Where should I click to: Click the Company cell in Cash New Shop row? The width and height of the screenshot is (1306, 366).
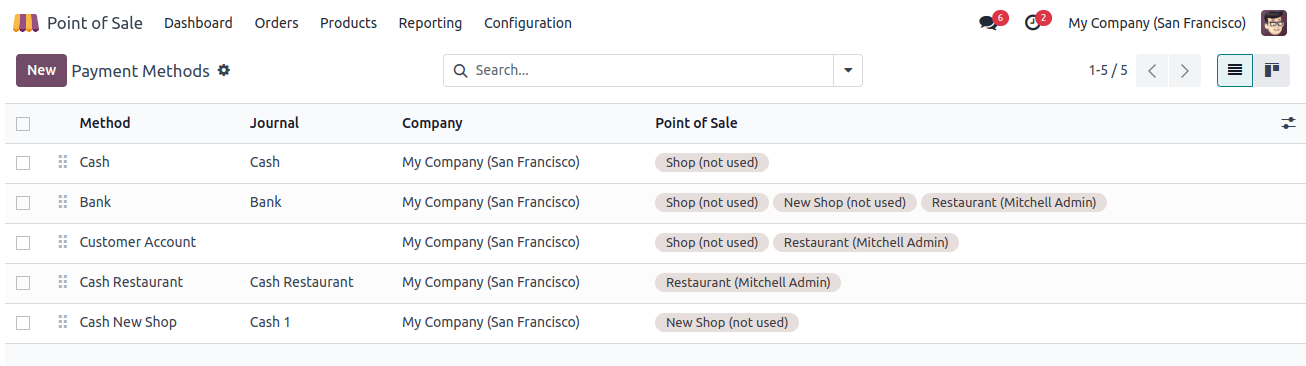pos(491,322)
